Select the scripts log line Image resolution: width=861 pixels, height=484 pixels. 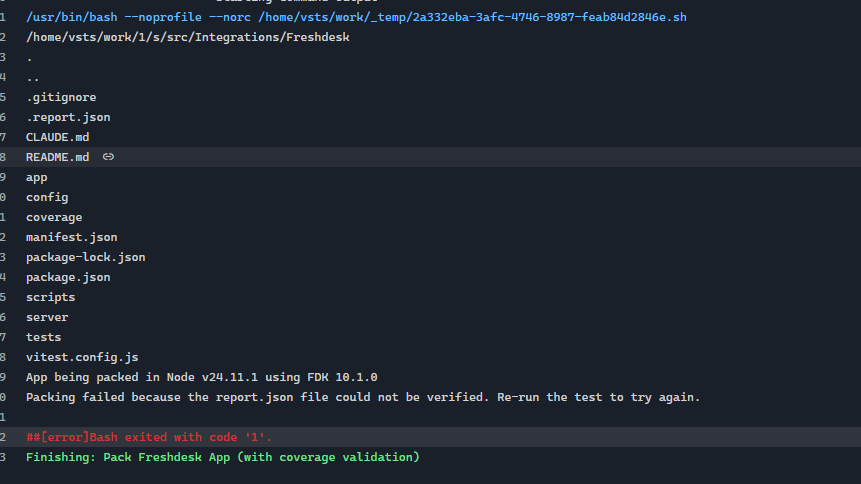pos(50,297)
